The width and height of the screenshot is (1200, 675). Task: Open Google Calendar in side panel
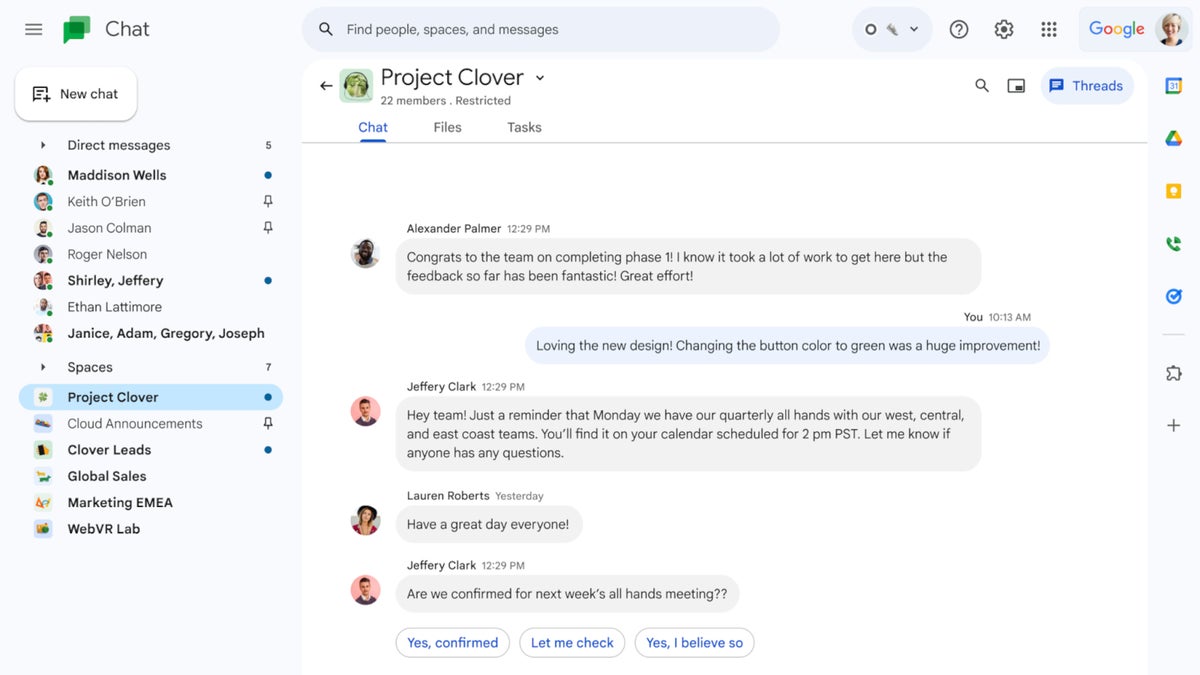(x=1174, y=86)
